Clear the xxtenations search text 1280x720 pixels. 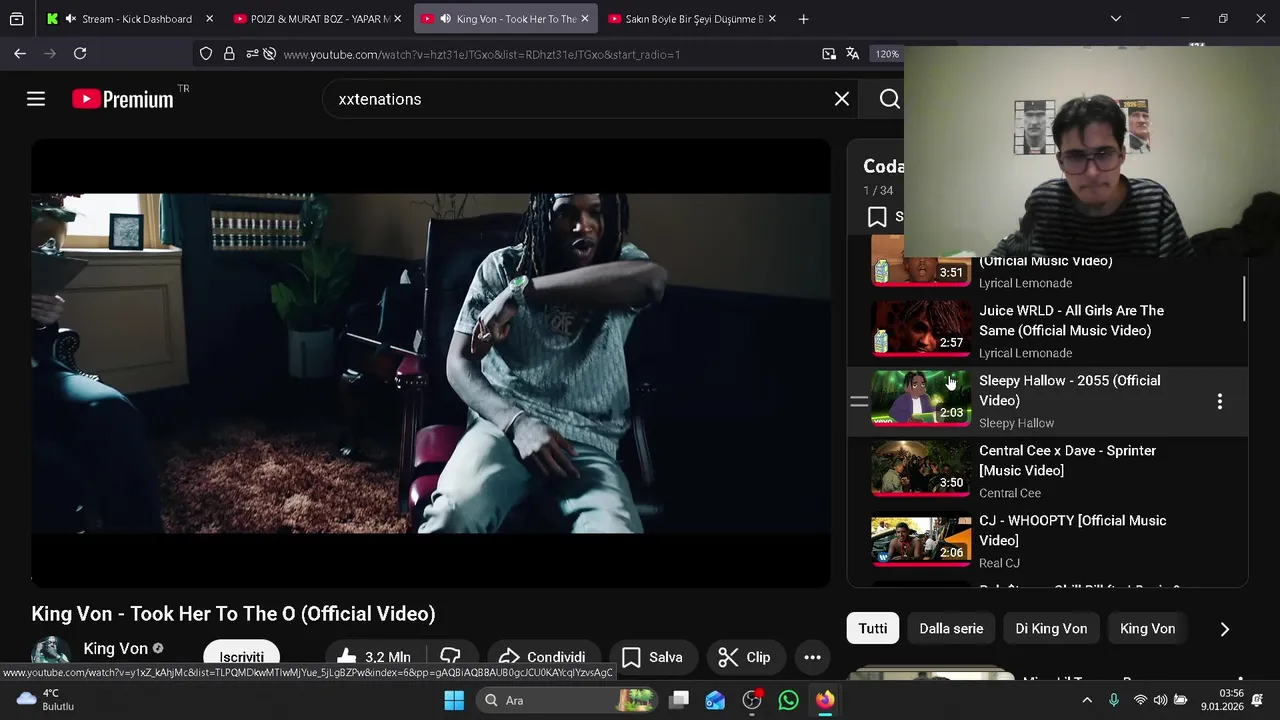point(842,99)
